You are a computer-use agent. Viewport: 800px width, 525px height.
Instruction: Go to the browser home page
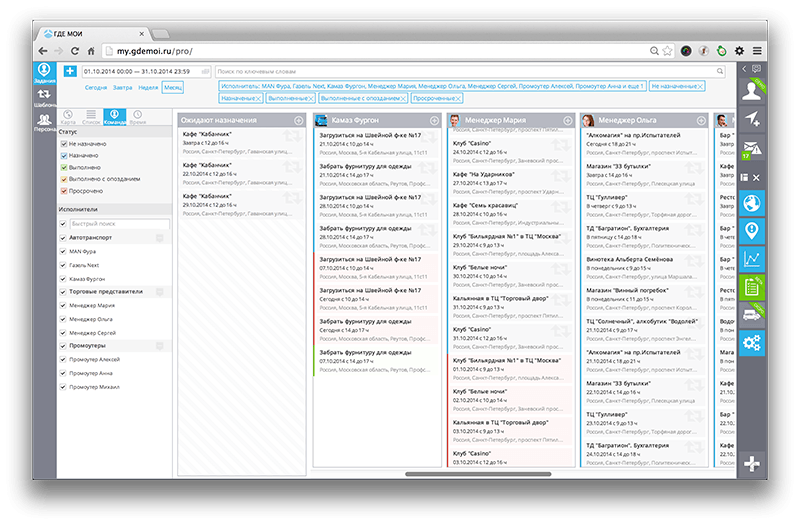(x=91, y=51)
